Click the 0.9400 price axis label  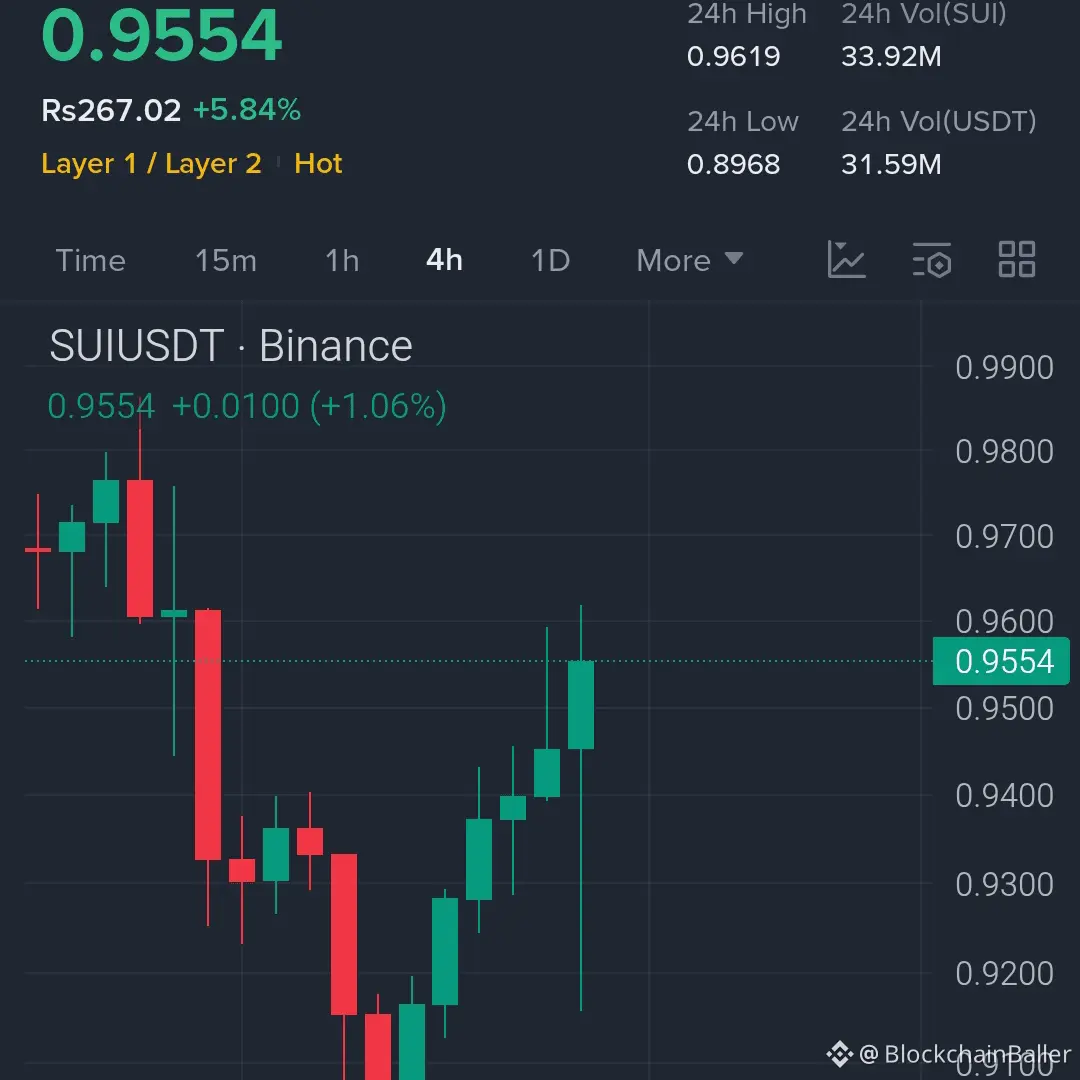pos(1004,796)
